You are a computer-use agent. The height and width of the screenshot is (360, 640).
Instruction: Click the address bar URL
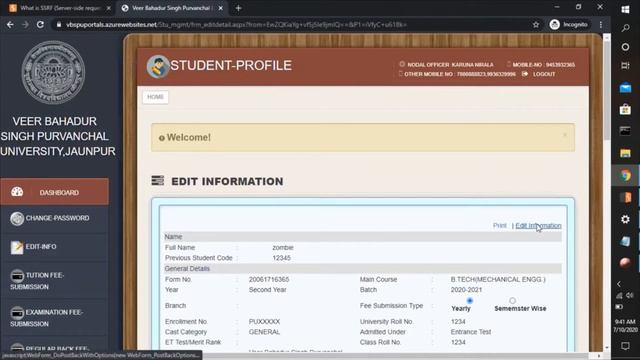click(x=236, y=24)
